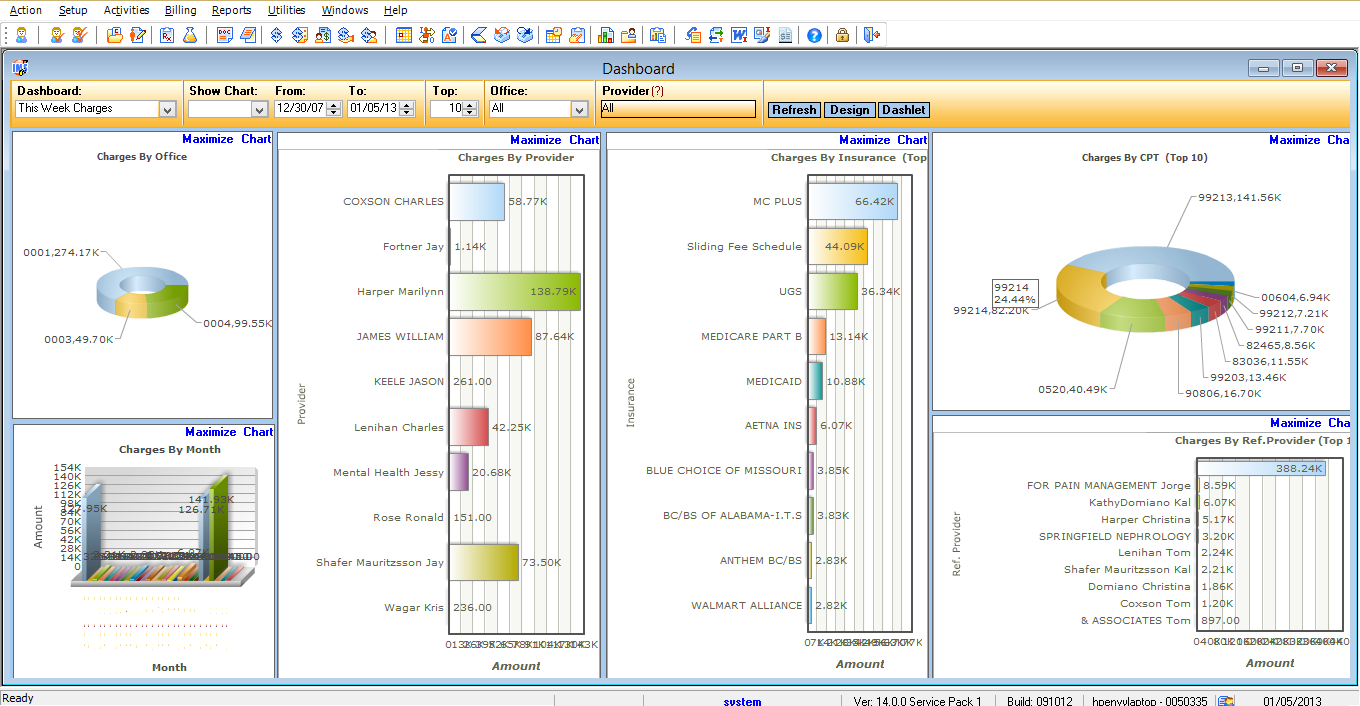Expand the Office dropdown
The image size is (1360, 706).
(579, 109)
